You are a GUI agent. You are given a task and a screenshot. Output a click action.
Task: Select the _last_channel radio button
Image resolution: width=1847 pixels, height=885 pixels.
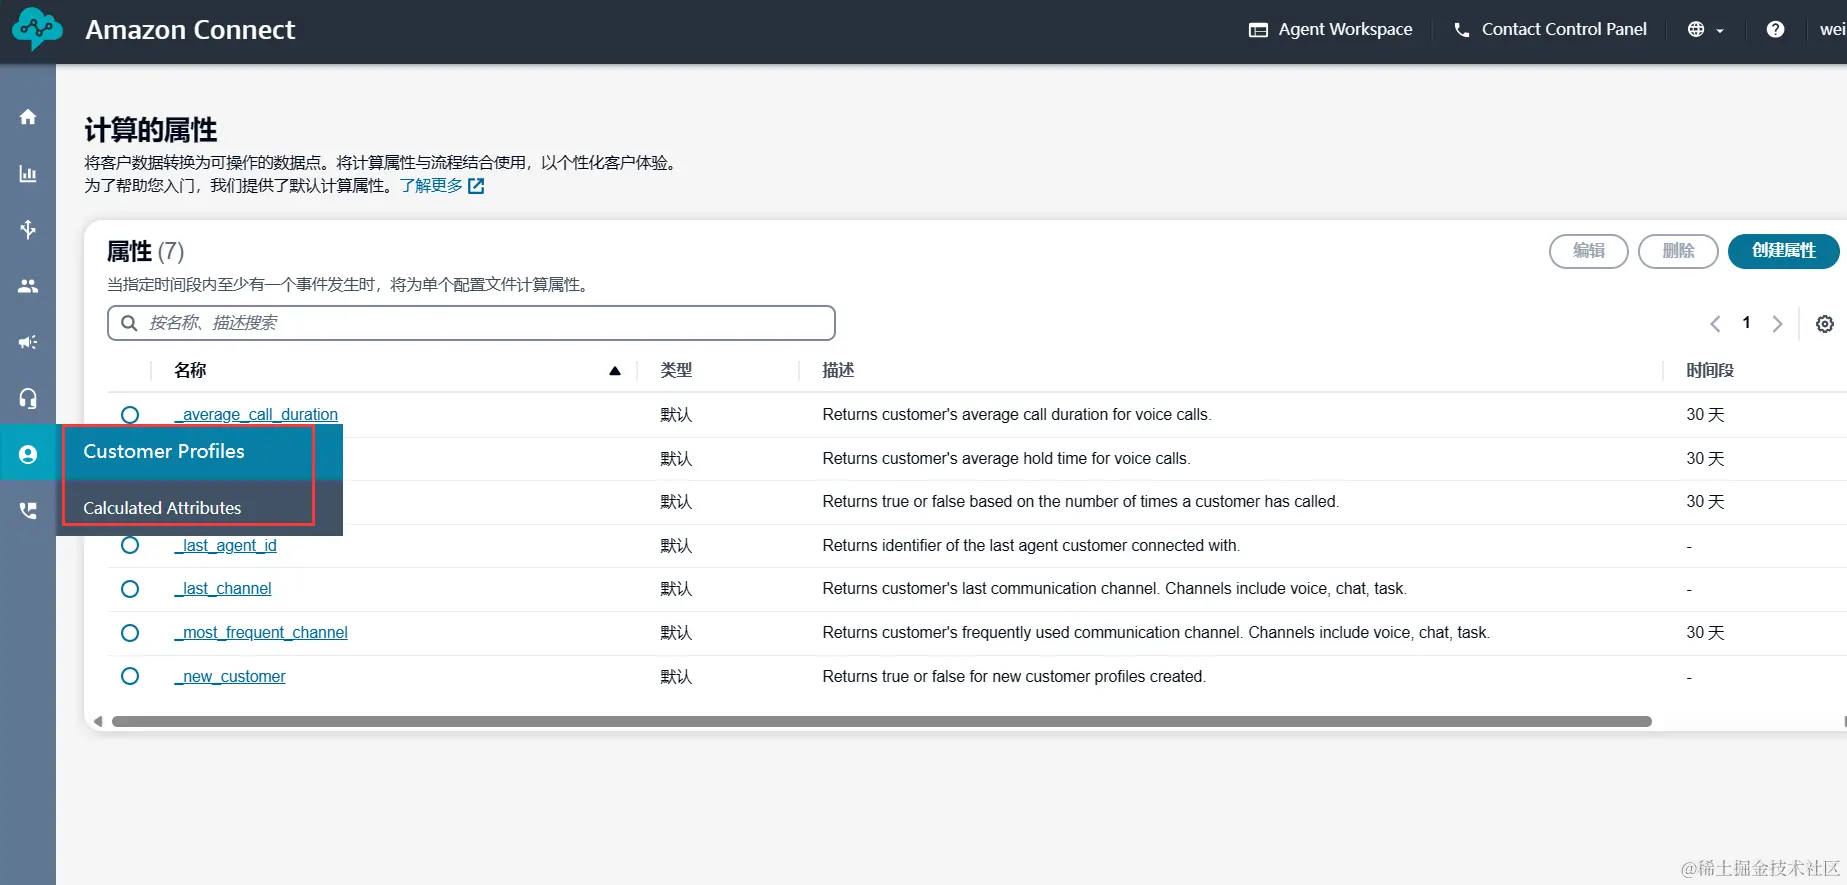130,589
